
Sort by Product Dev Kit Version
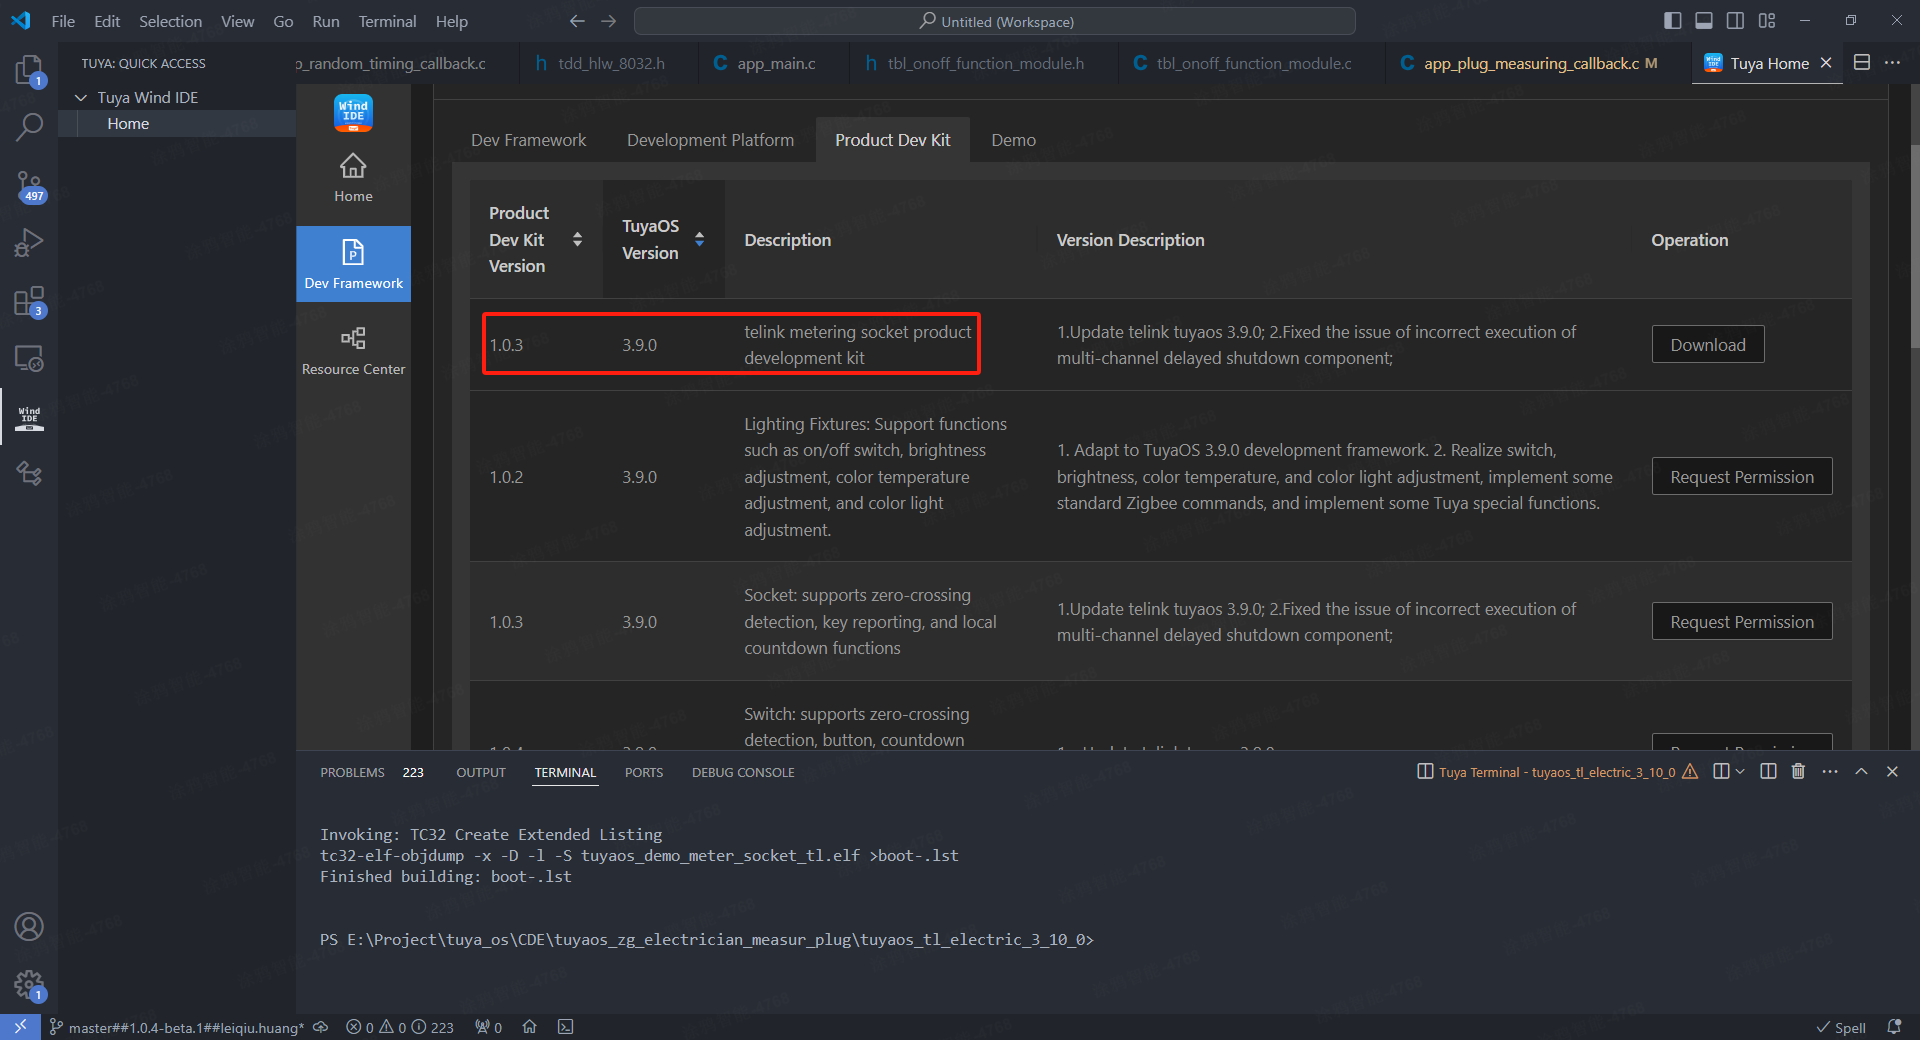[577, 239]
